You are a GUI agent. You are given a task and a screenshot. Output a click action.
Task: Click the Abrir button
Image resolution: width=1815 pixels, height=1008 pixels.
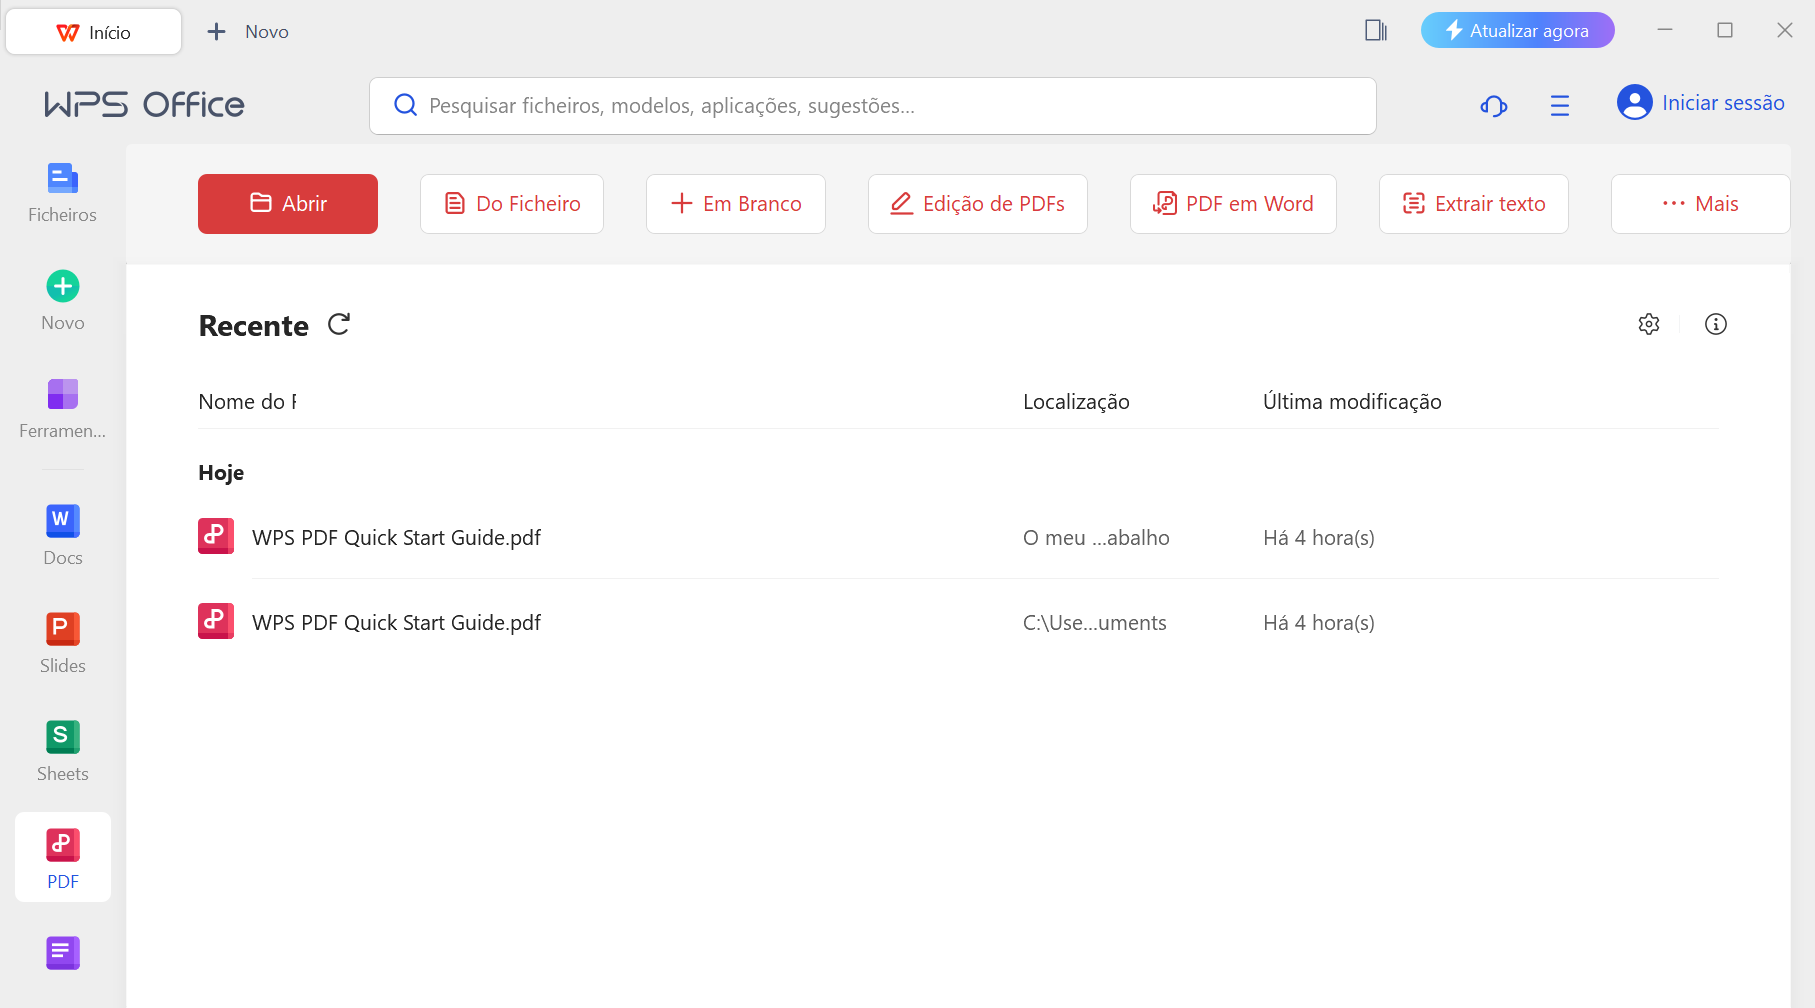pos(288,204)
